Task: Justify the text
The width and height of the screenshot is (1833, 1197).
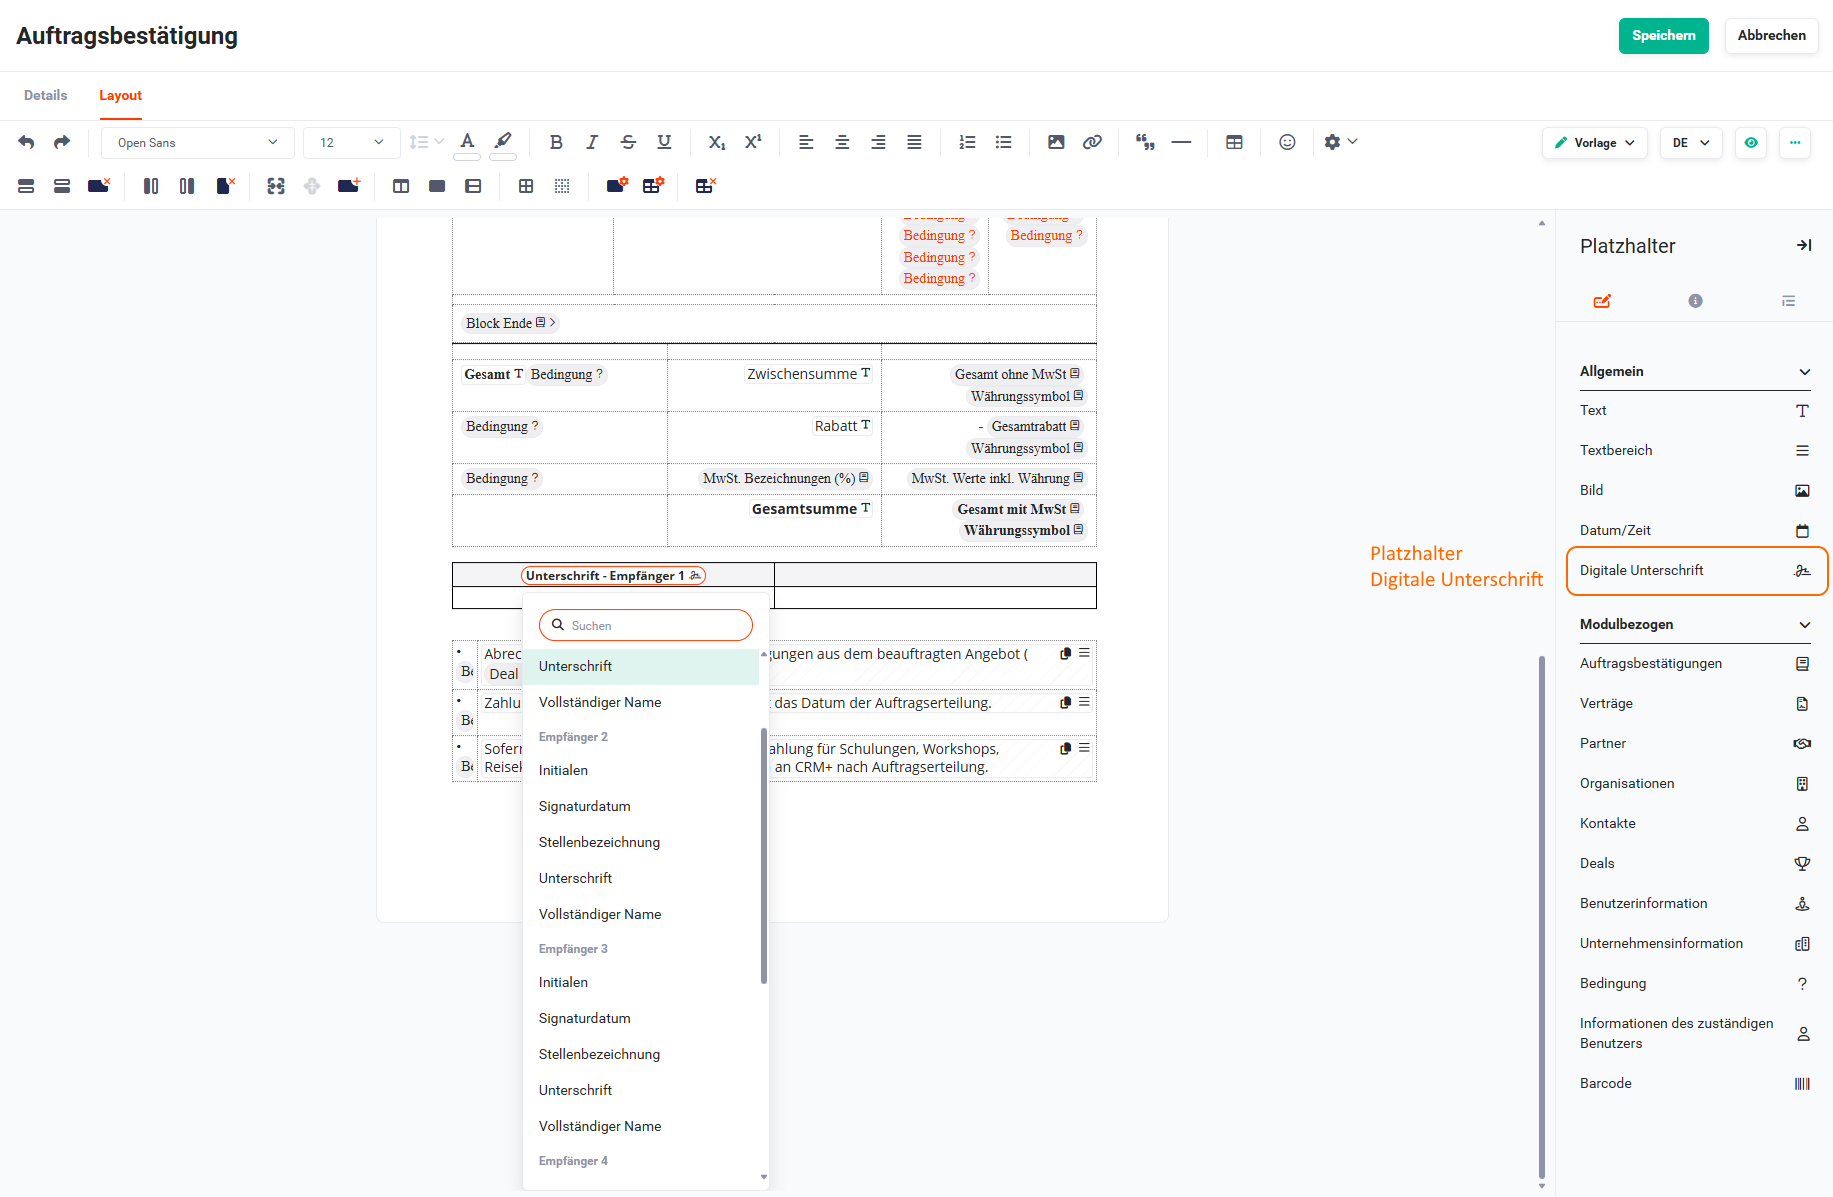Action: pyautogui.click(x=914, y=142)
